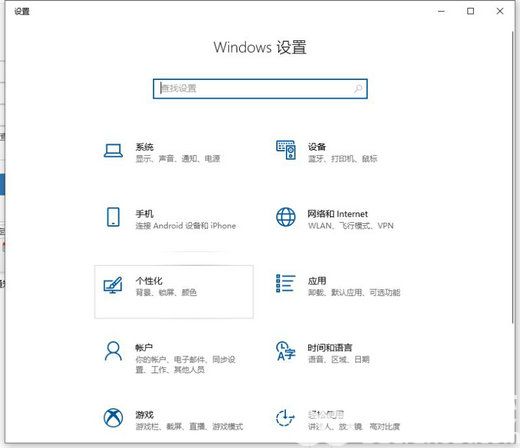Click the 应用 heading text
Screen dimensions: 520x448
(x=317, y=281)
